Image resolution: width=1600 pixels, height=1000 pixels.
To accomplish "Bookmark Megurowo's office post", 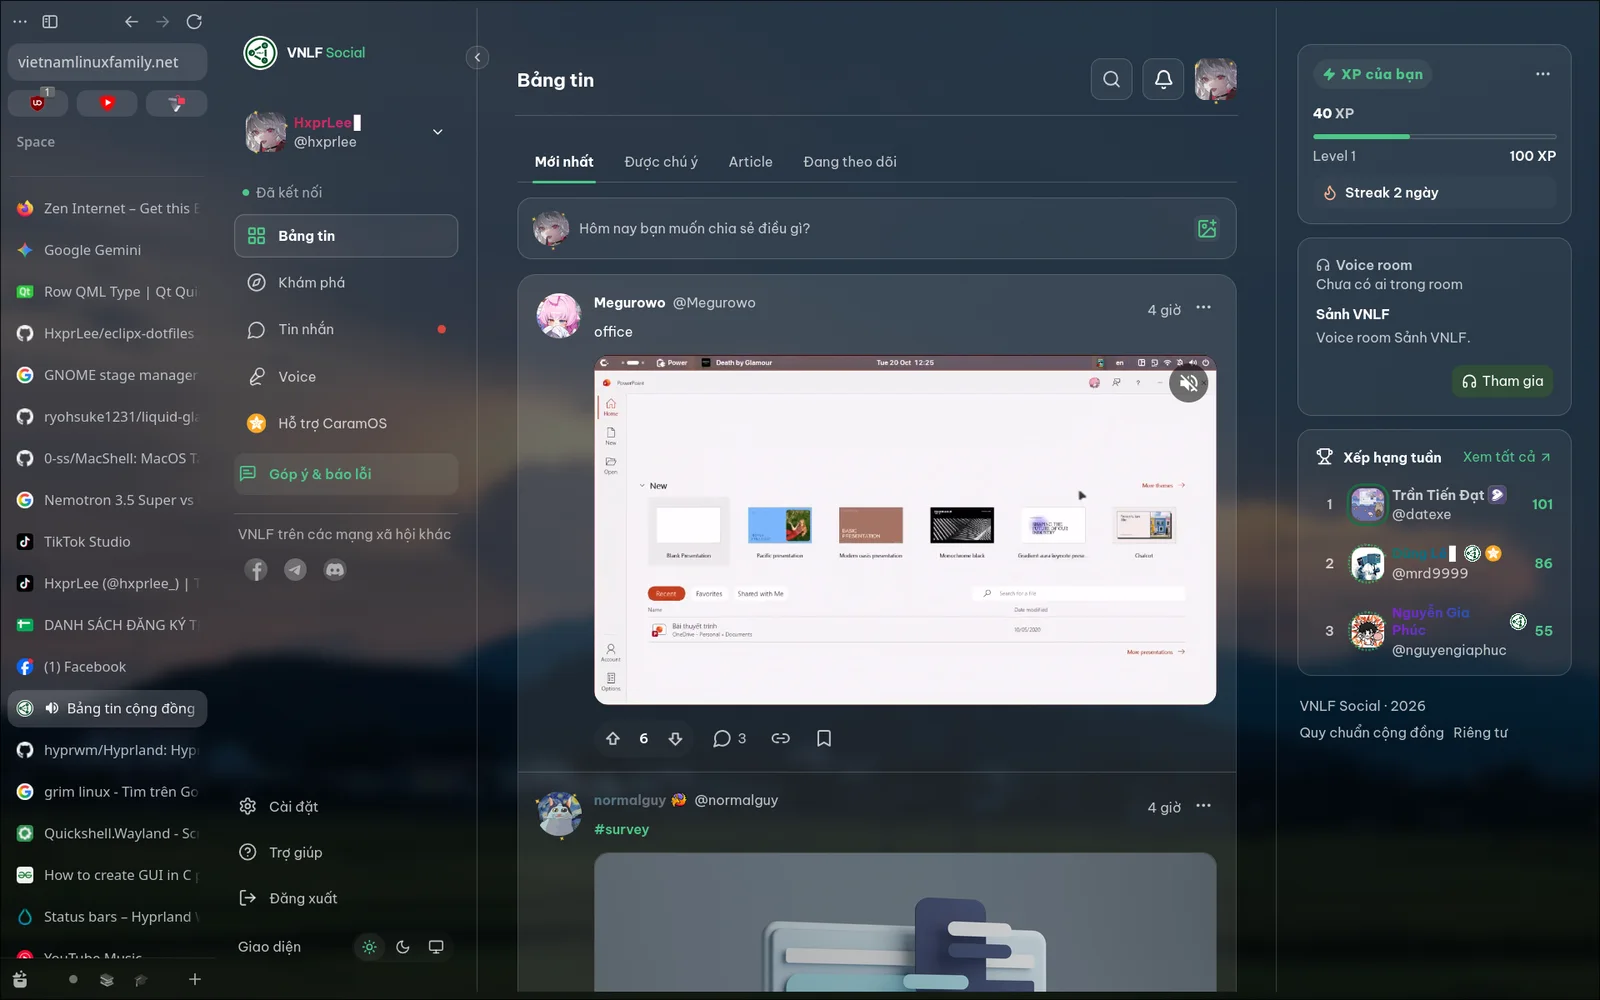I will pos(824,738).
